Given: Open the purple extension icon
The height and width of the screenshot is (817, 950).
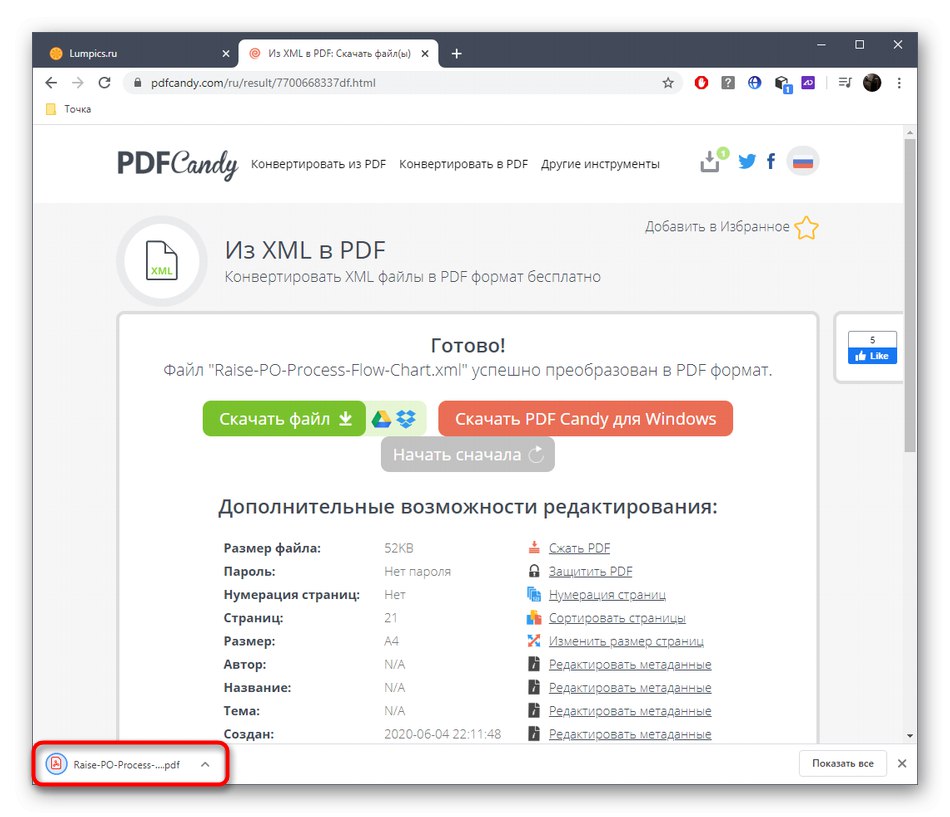Looking at the screenshot, I should coord(808,82).
